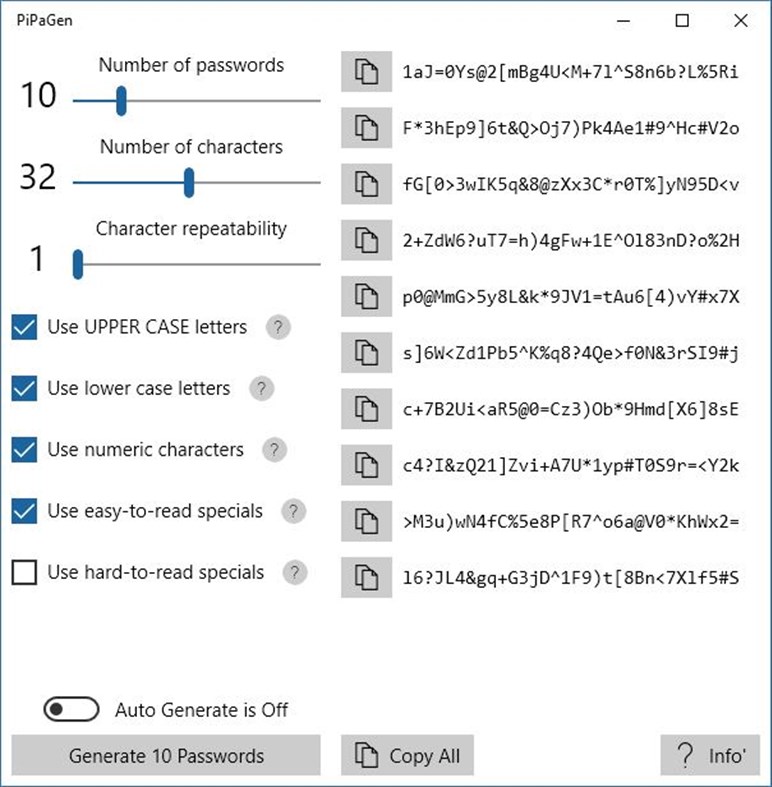
Task: Copy the password starting with fG[0>3wIK
Action: (366, 184)
